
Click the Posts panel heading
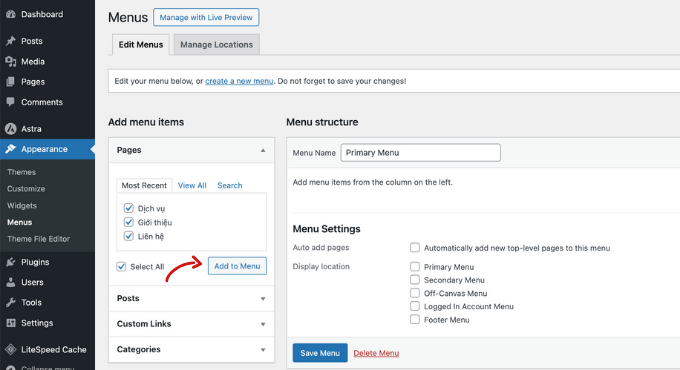pyautogui.click(x=128, y=298)
